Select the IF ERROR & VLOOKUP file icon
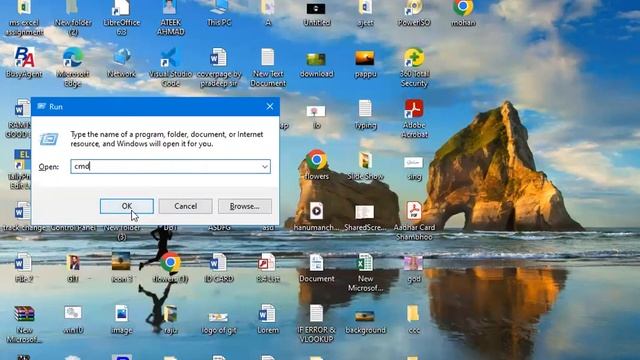The height and width of the screenshot is (360, 640). (x=316, y=324)
